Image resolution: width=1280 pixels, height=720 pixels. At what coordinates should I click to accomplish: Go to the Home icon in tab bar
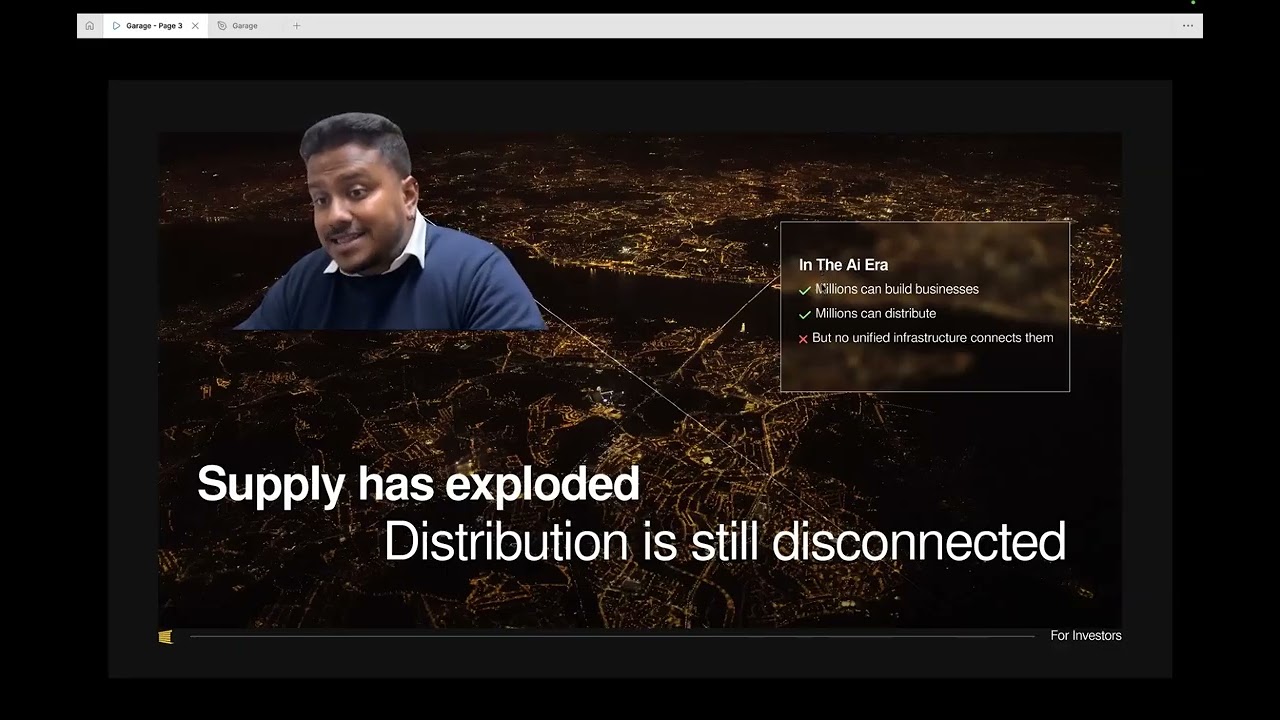coord(89,26)
